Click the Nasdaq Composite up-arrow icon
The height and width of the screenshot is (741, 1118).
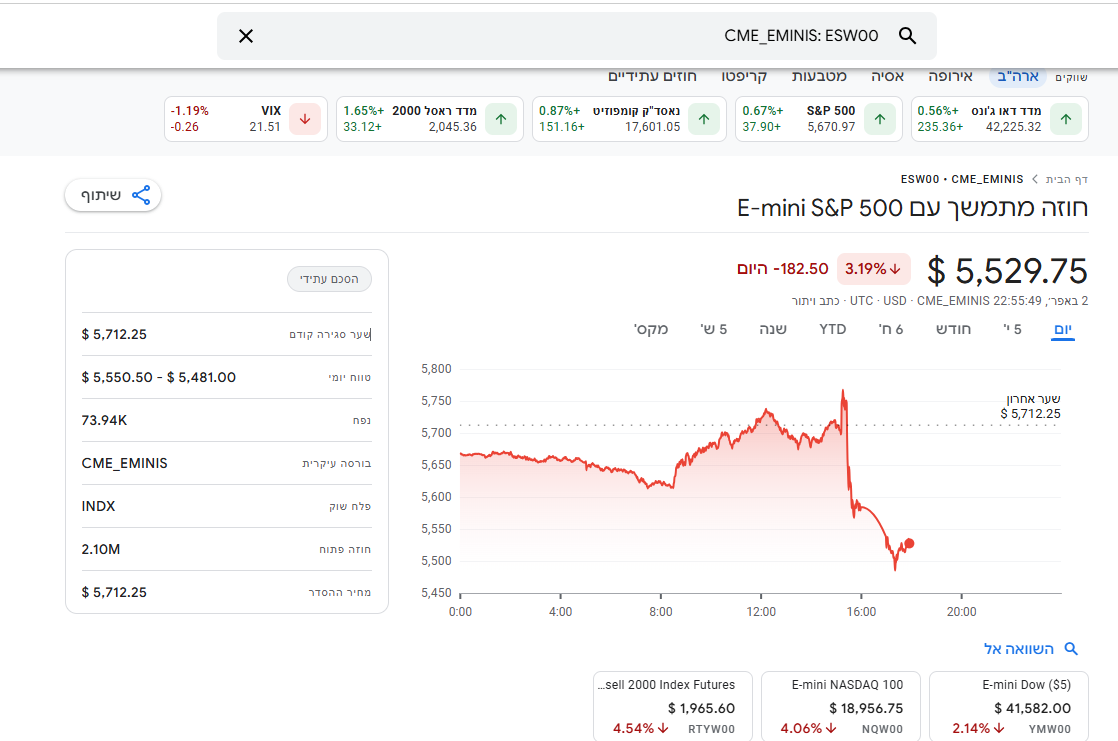tap(704, 119)
